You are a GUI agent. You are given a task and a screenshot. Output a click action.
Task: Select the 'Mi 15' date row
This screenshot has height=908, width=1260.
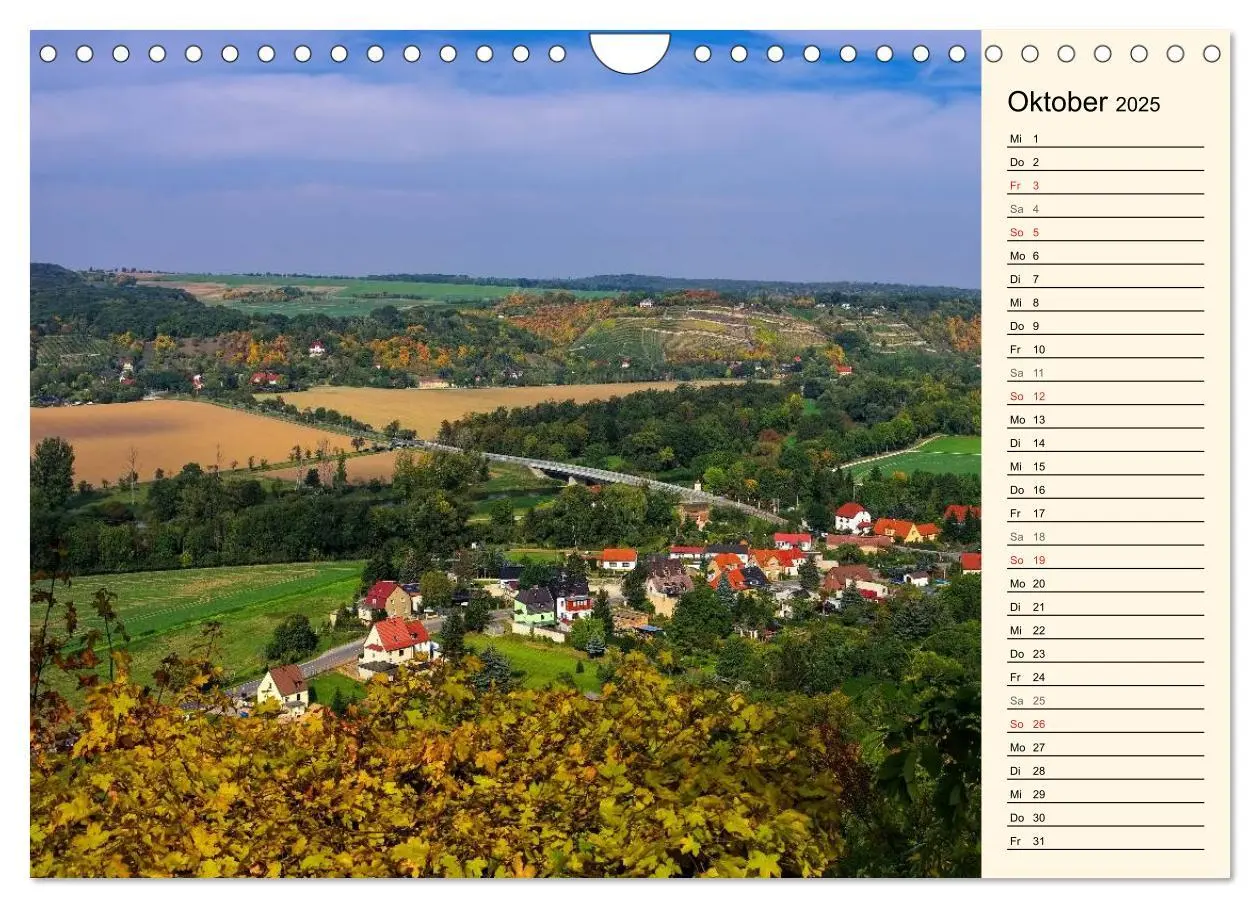tap(1105, 466)
